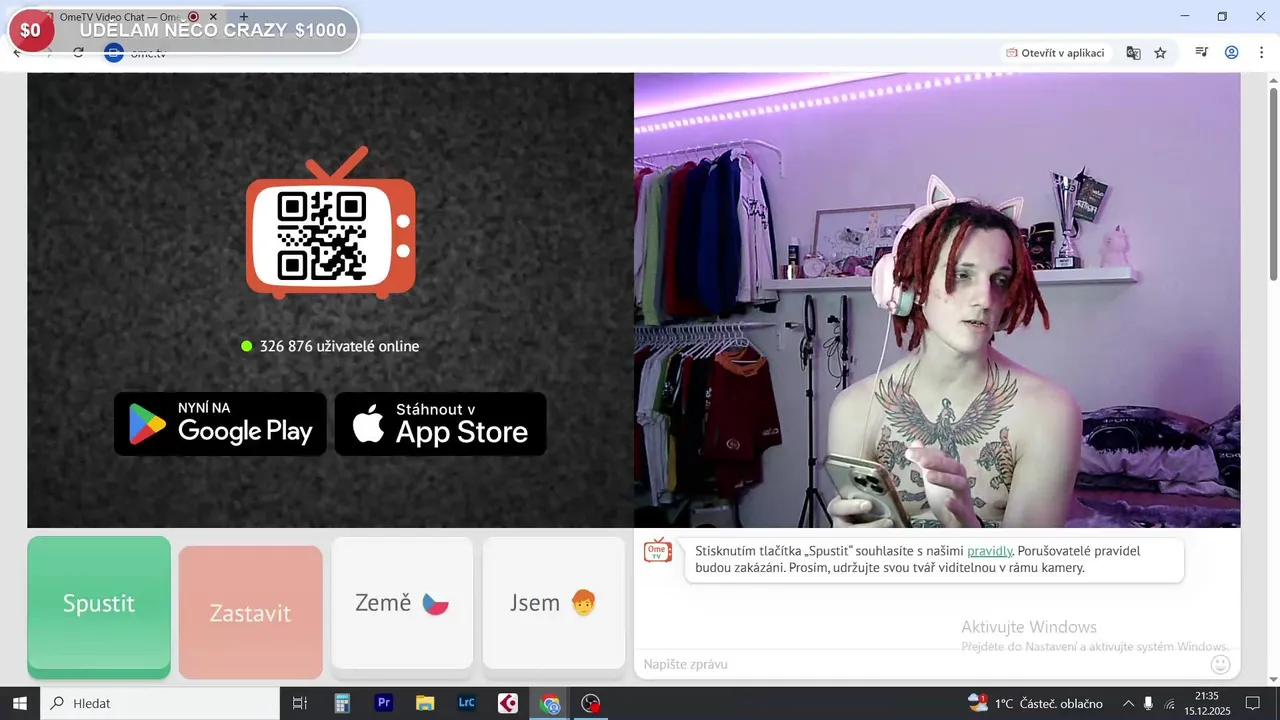Open Lightroom Classic from the taskbar
1280x720 pixels.
tap(467, 703)
